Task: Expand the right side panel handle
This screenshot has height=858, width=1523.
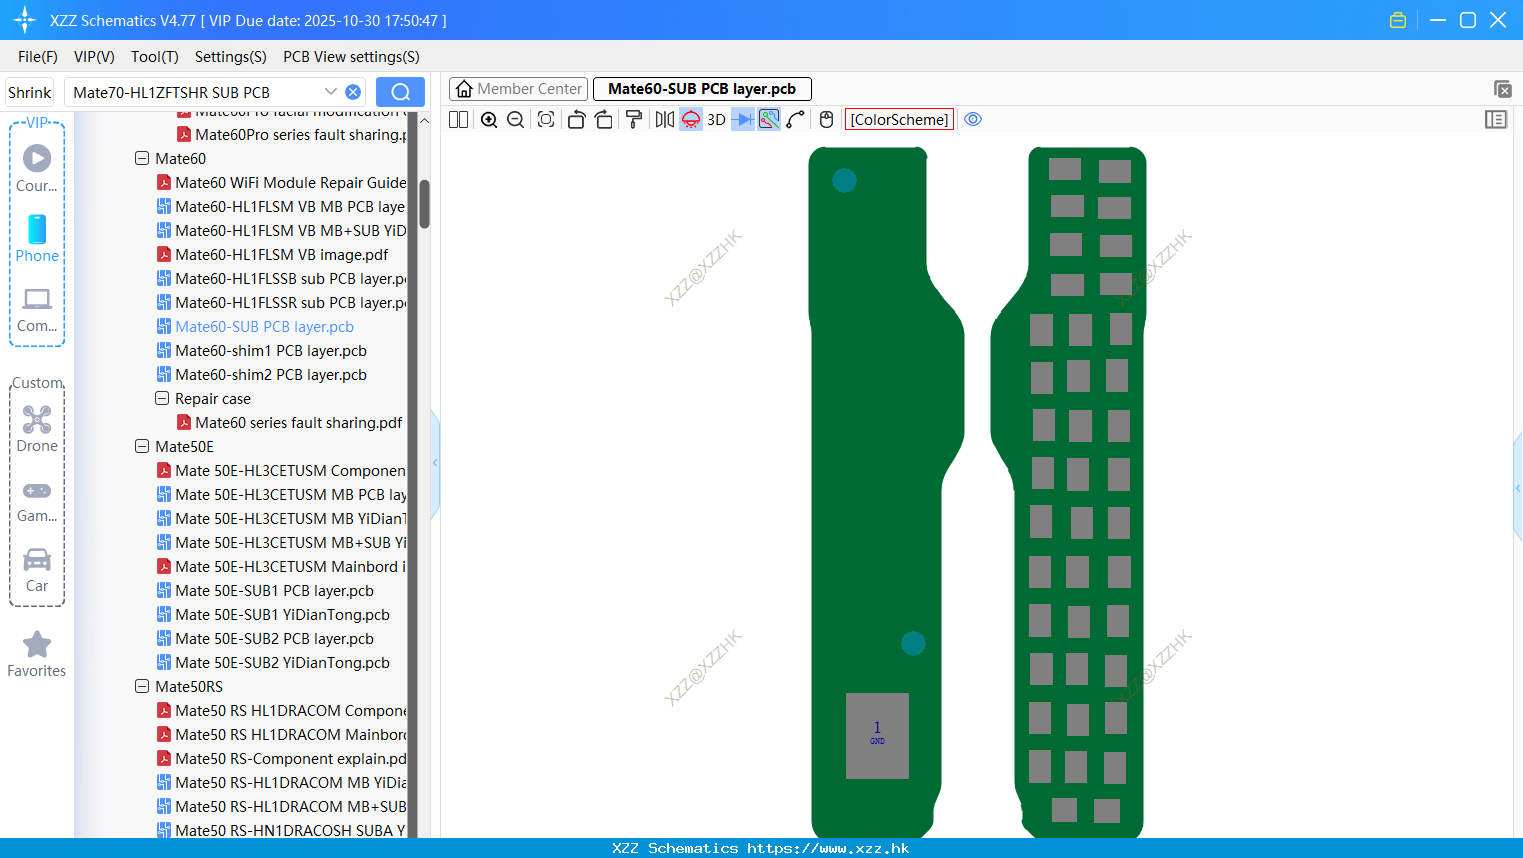Action: point(1518,488)
